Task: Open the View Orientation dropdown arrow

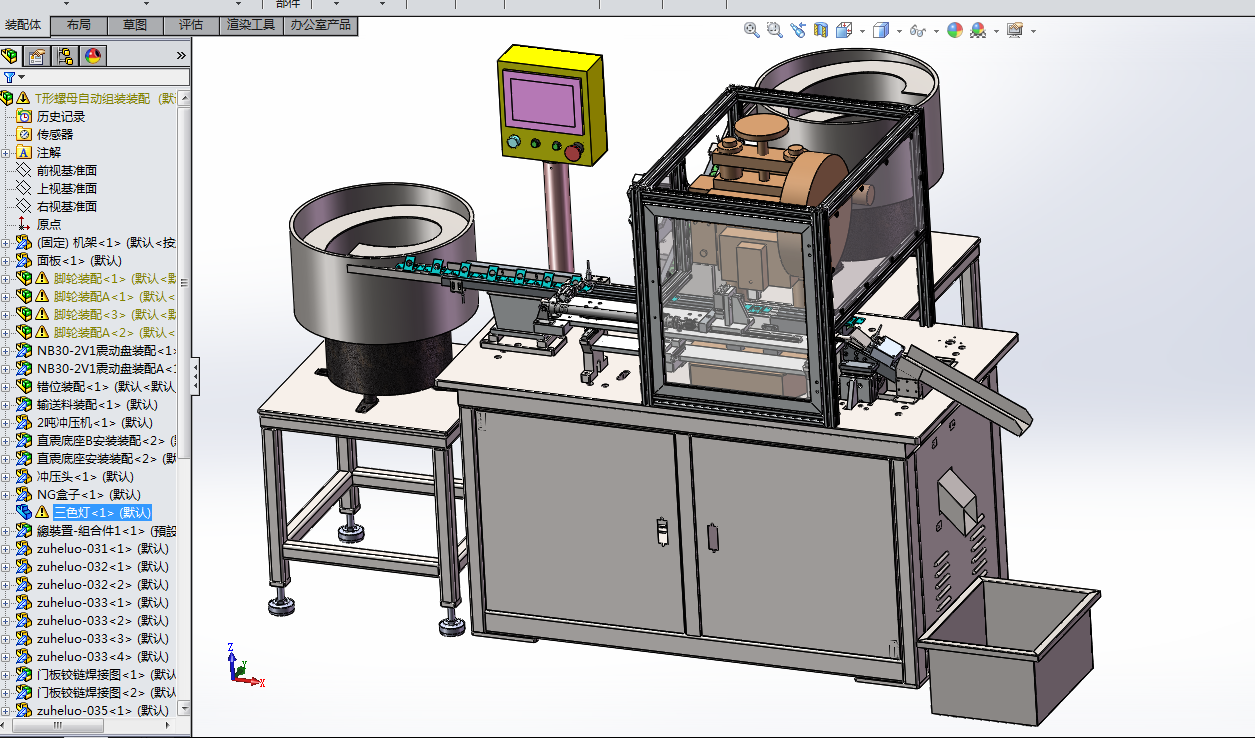Action: point(864,31)
